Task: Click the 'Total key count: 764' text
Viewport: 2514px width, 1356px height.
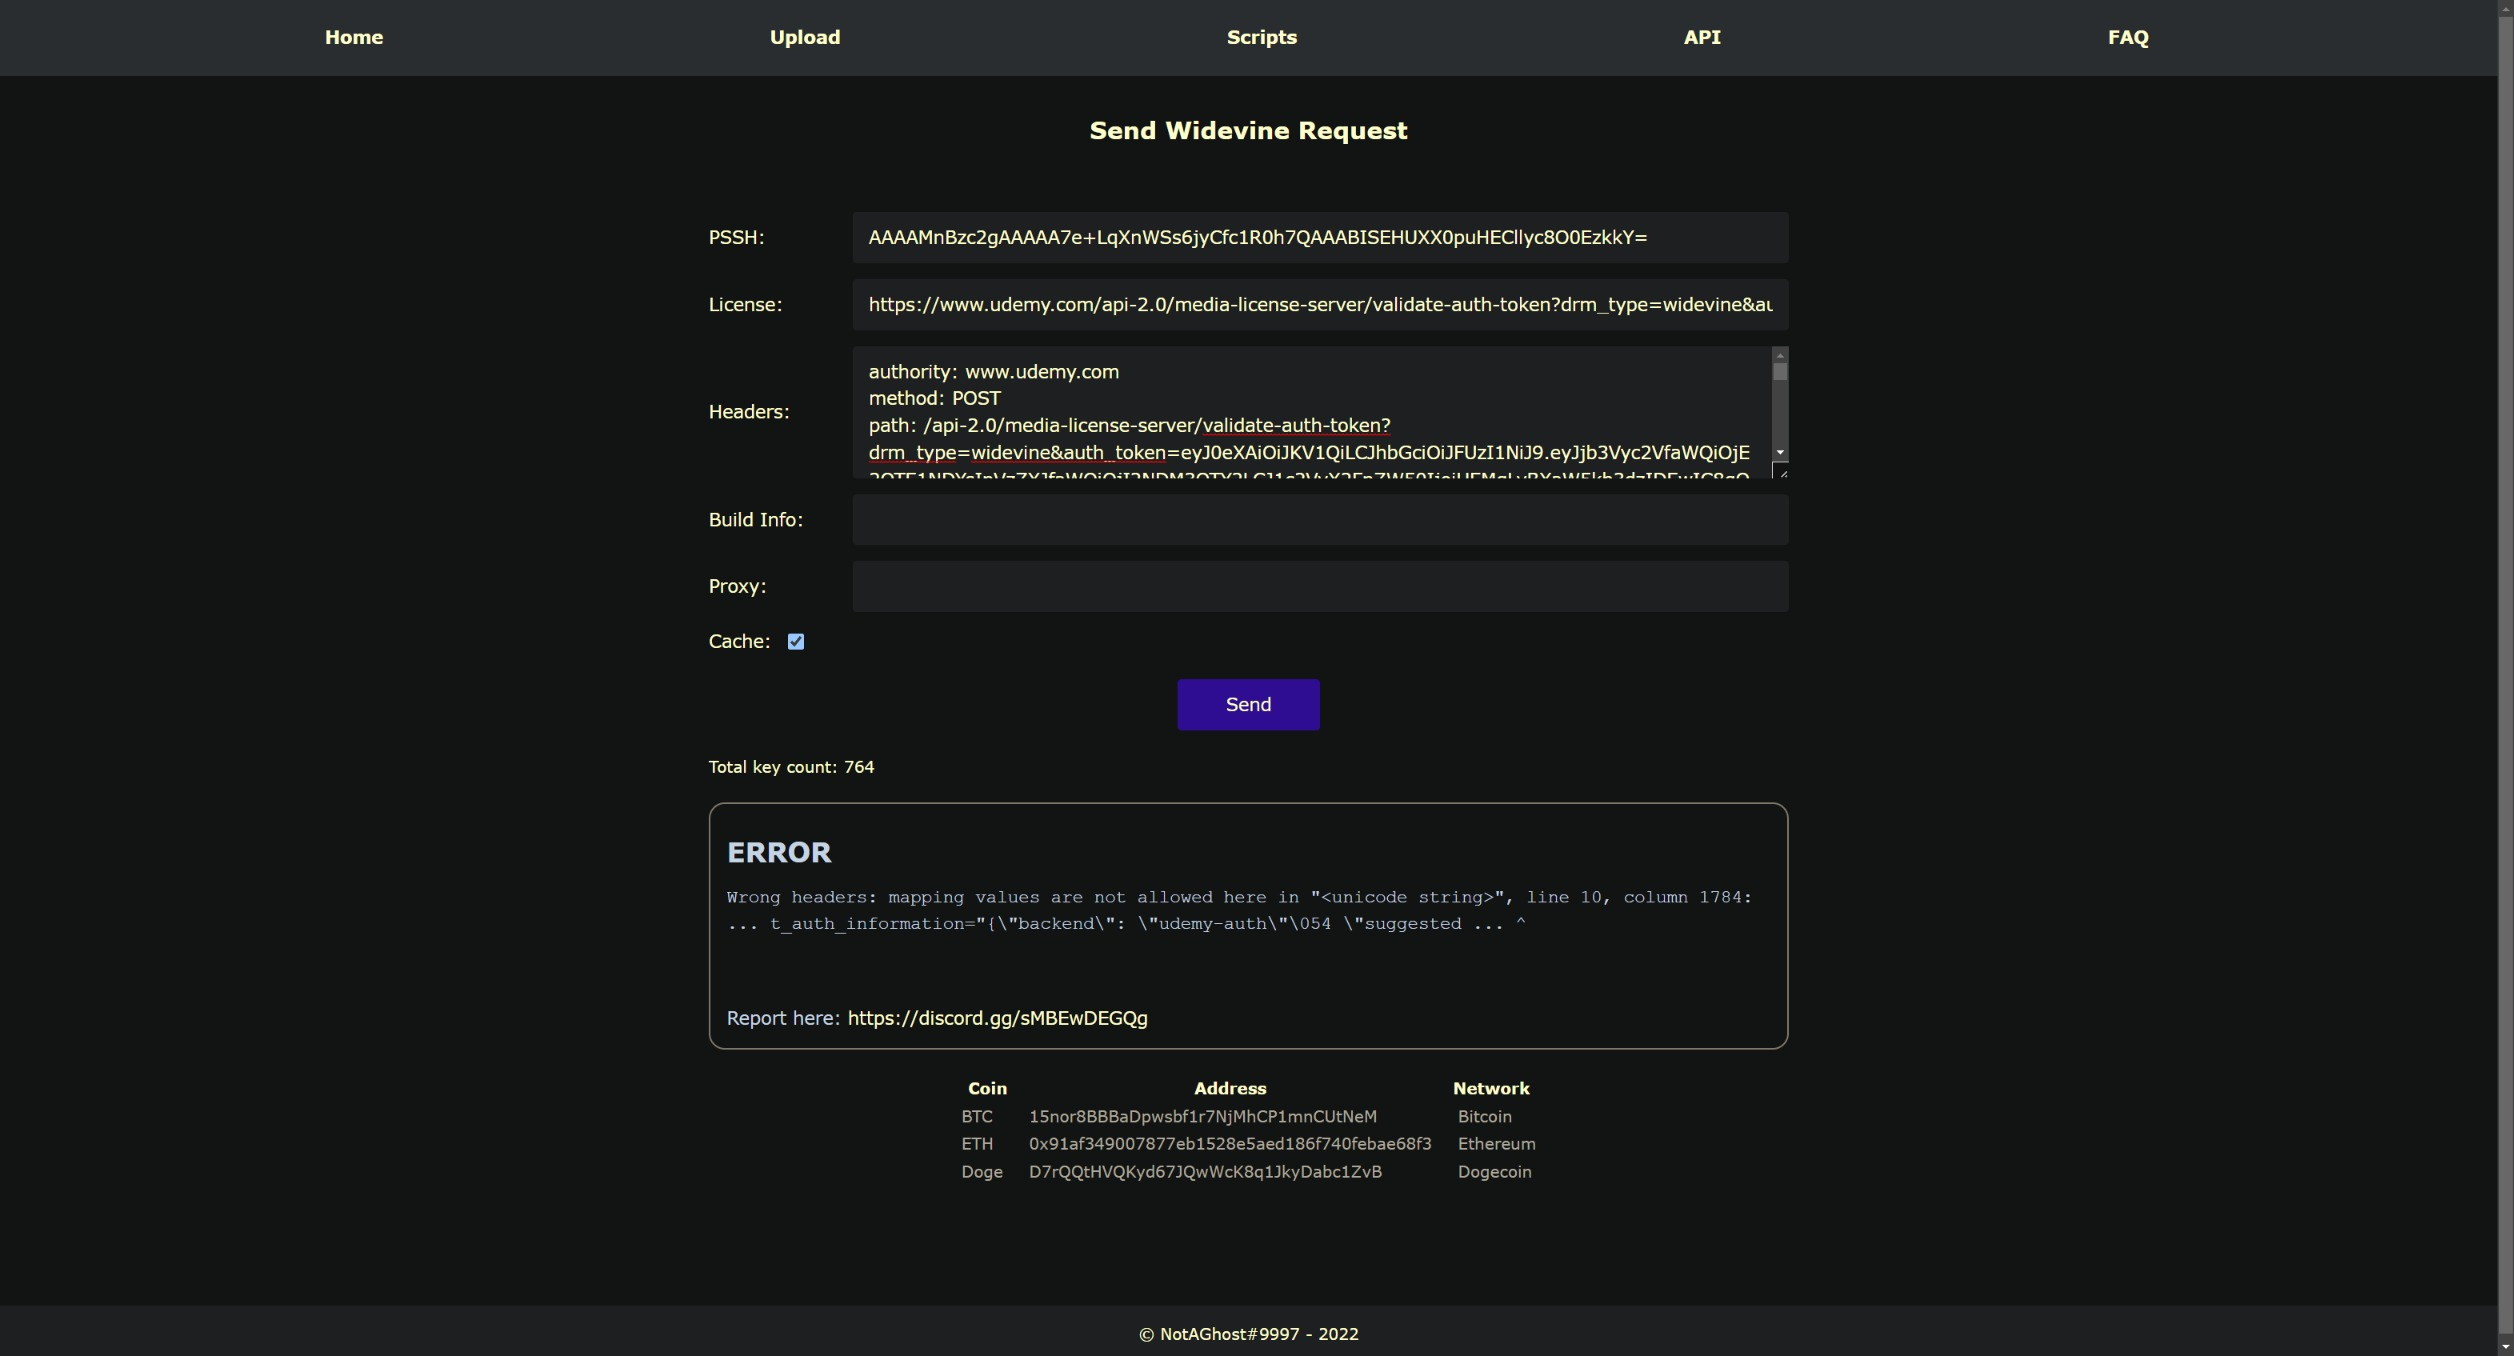Action: pyautogui.click(x=791, y=767)
